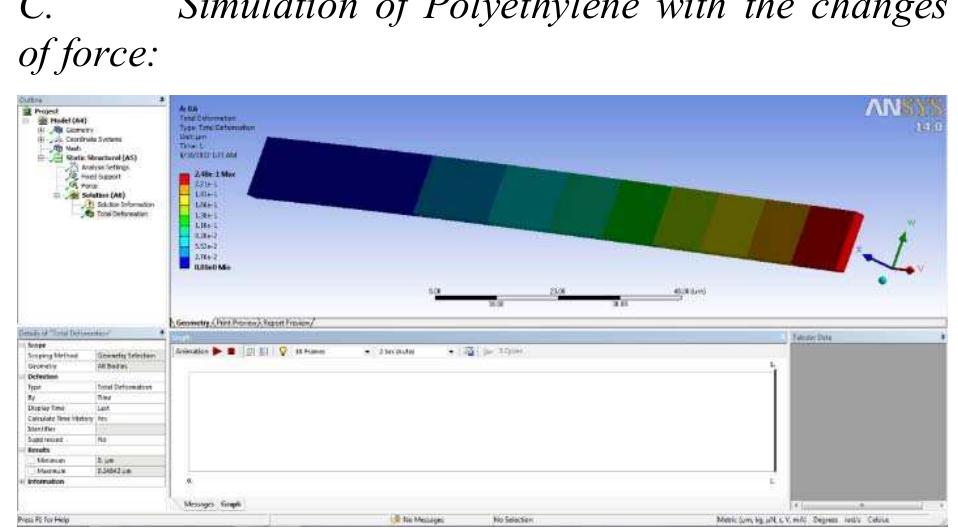Pin the Outline panel
958x528 pixels.
click(x=162, y=100)
